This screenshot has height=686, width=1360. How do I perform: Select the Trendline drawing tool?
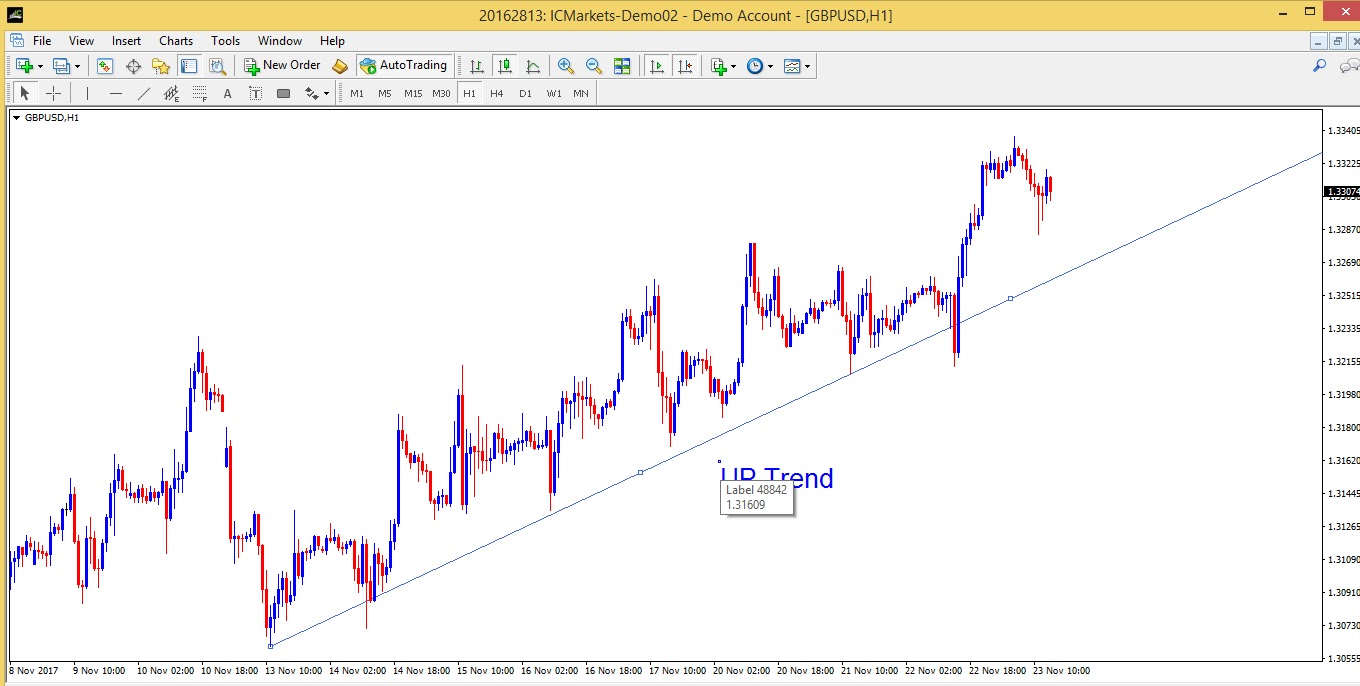click(x=145, y=93)
